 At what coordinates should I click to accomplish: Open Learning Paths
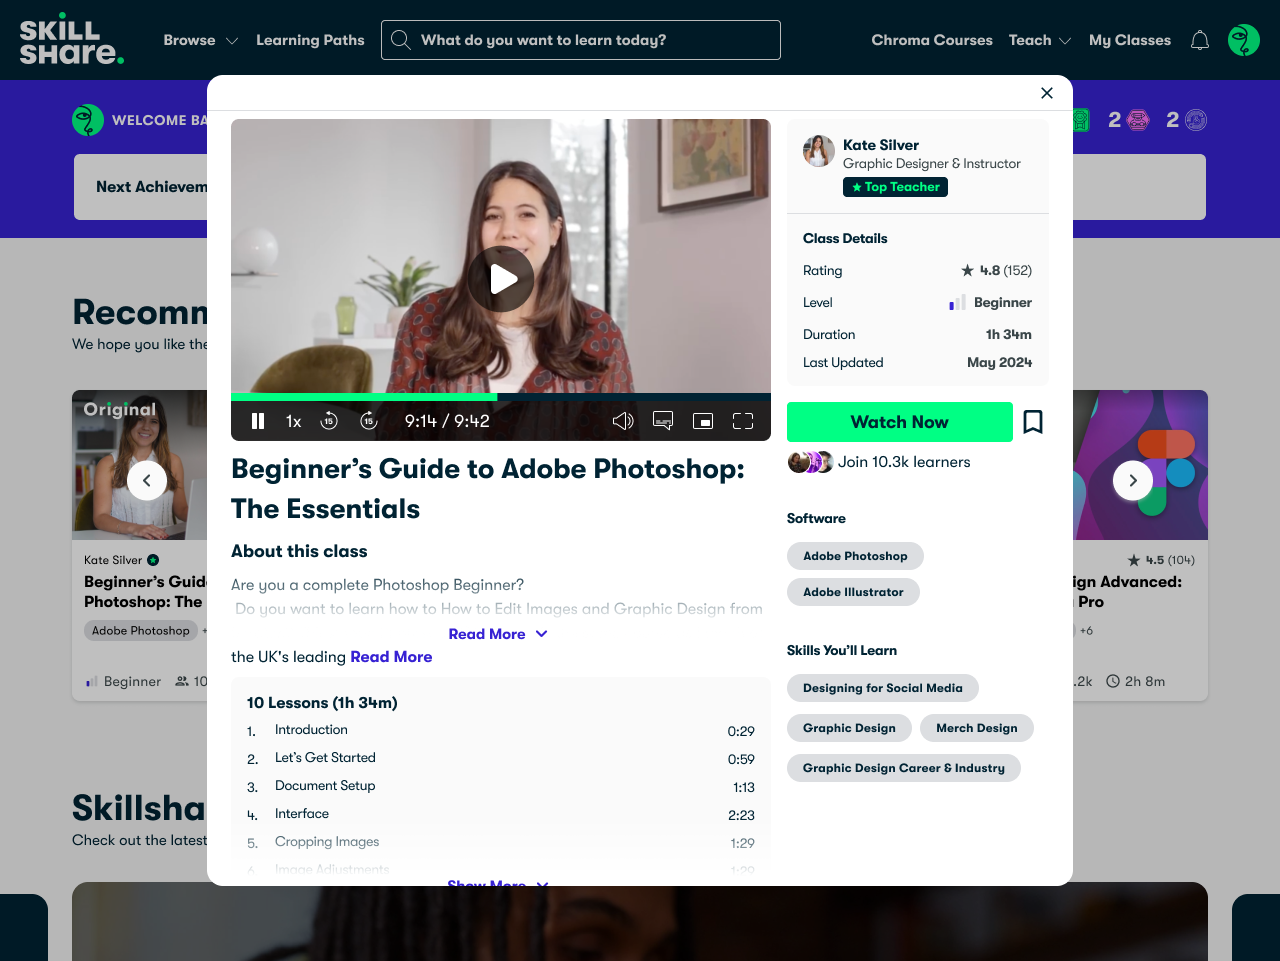pyautogui.click(x=310, y=40)
